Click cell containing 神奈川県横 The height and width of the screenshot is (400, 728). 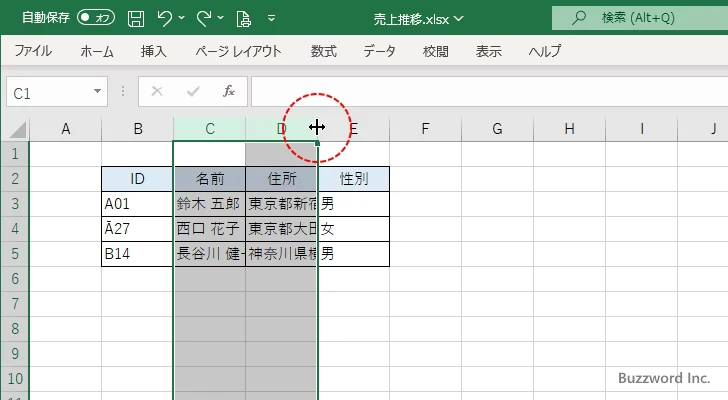coord(281,254)
